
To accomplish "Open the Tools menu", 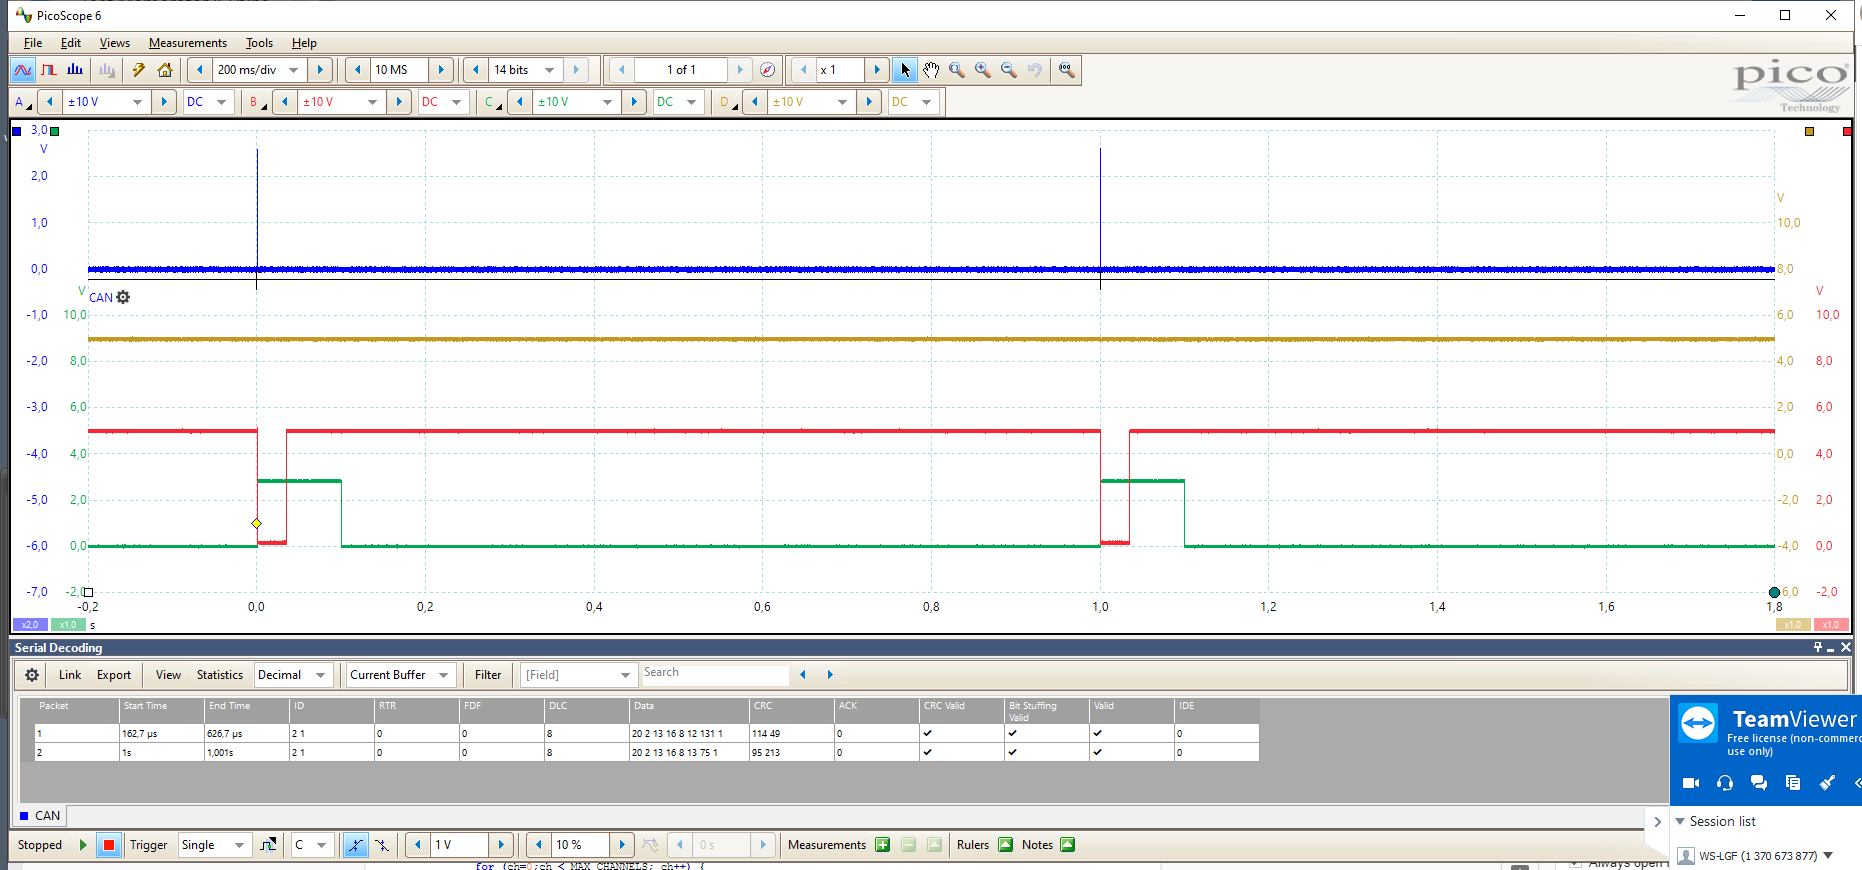I will coord(259,43).
